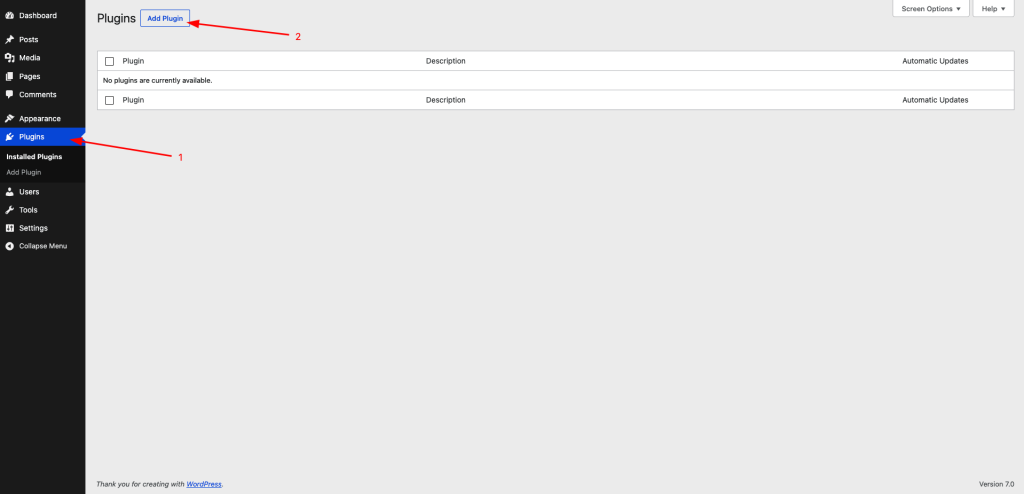Click the Automatic Updates header at top

[x=935, y=61]
